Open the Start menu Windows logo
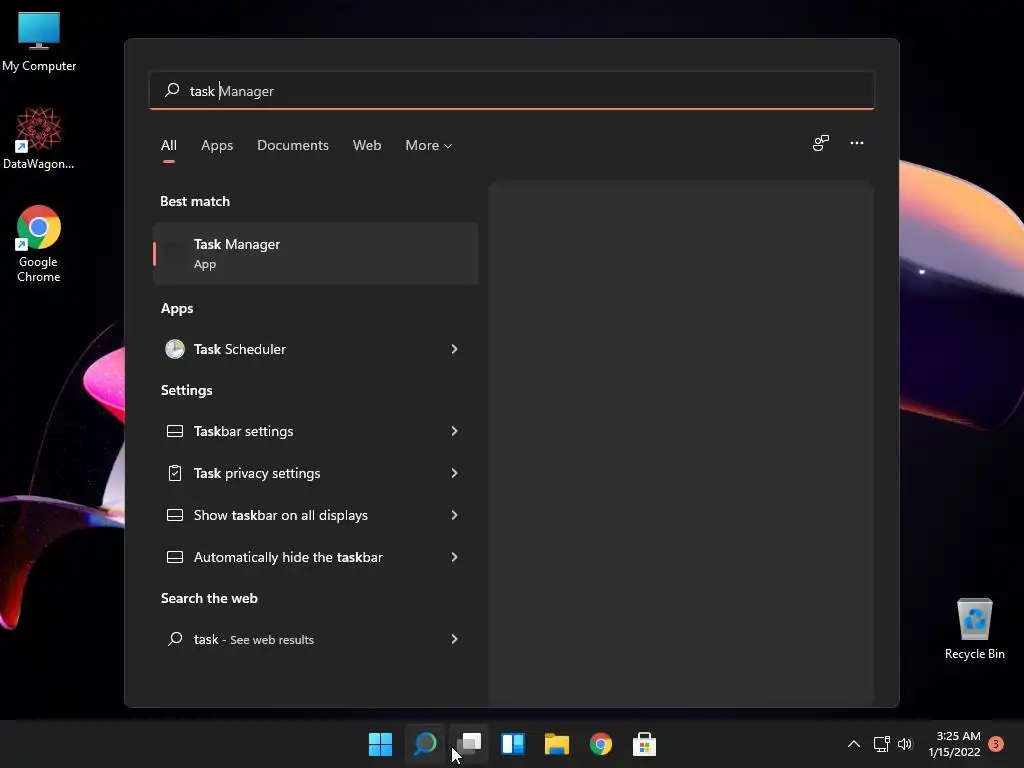This screenshot has width=1024, height=768. pos(380,744)
